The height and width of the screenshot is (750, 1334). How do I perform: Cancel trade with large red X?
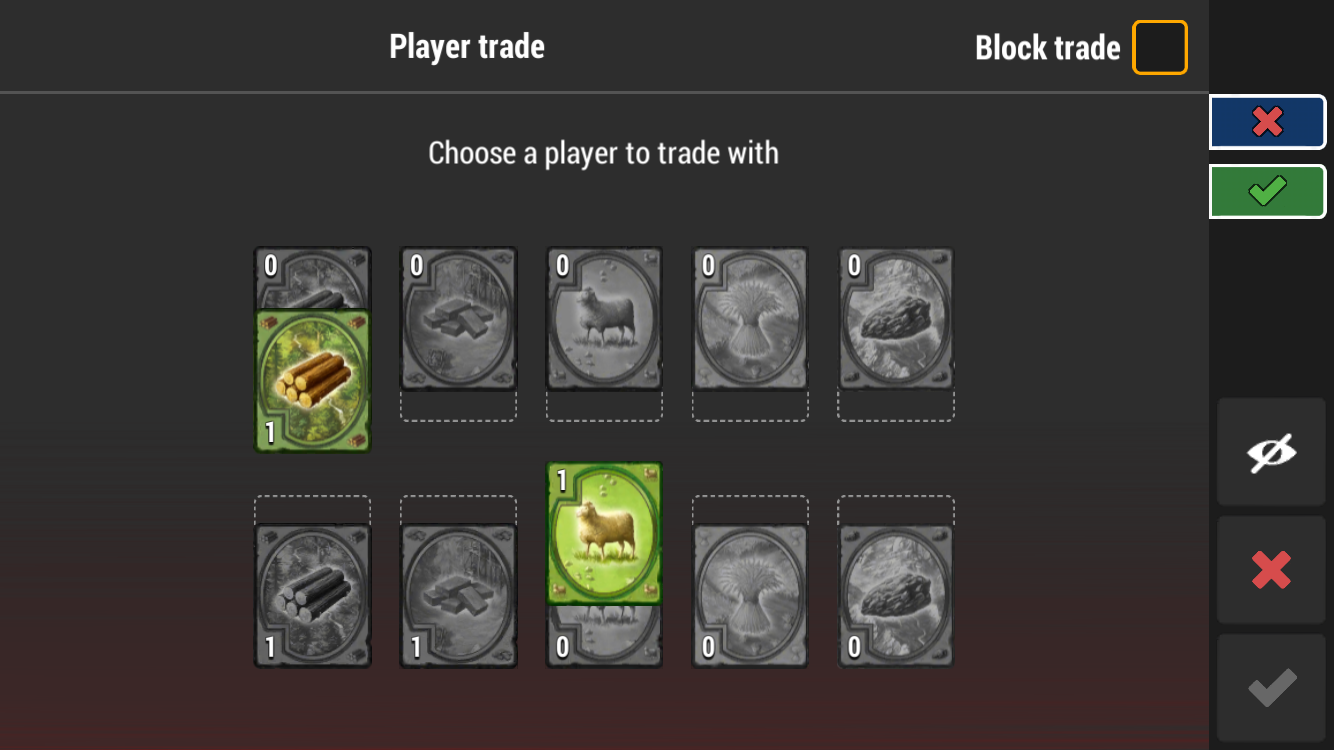click(x=1271, y=570)
